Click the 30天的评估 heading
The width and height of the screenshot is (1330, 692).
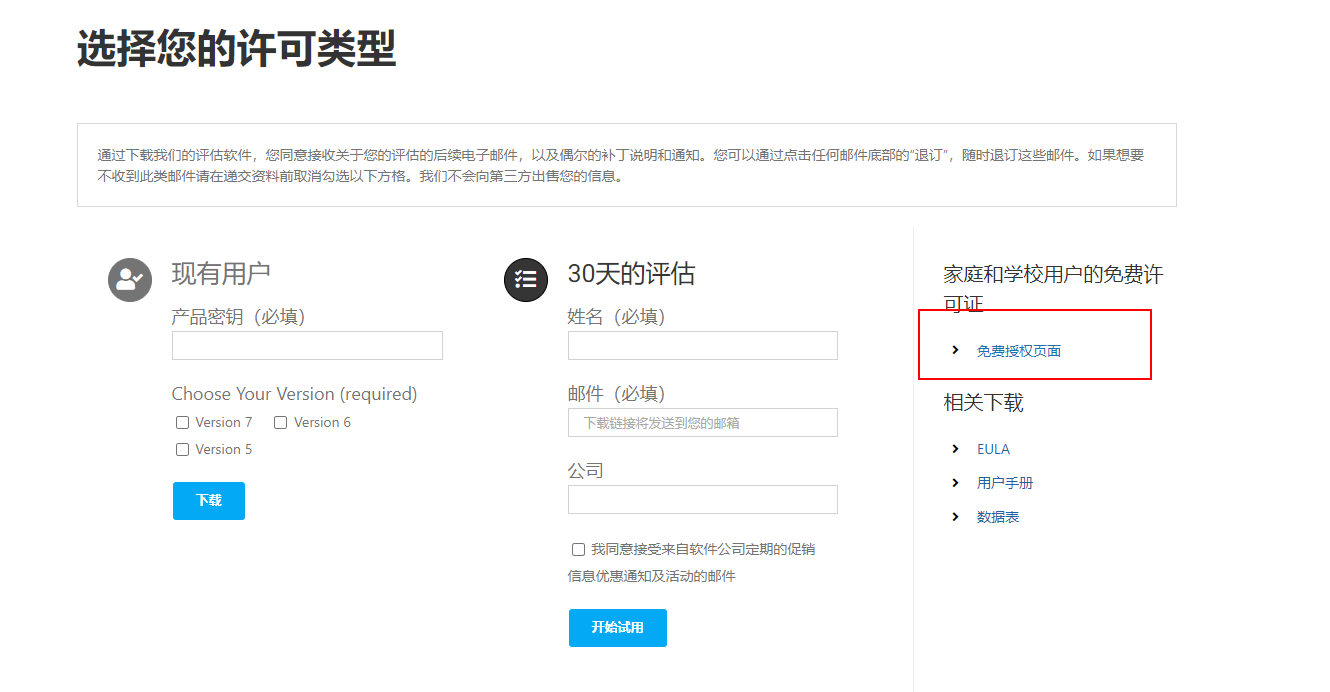pos(631,274)
